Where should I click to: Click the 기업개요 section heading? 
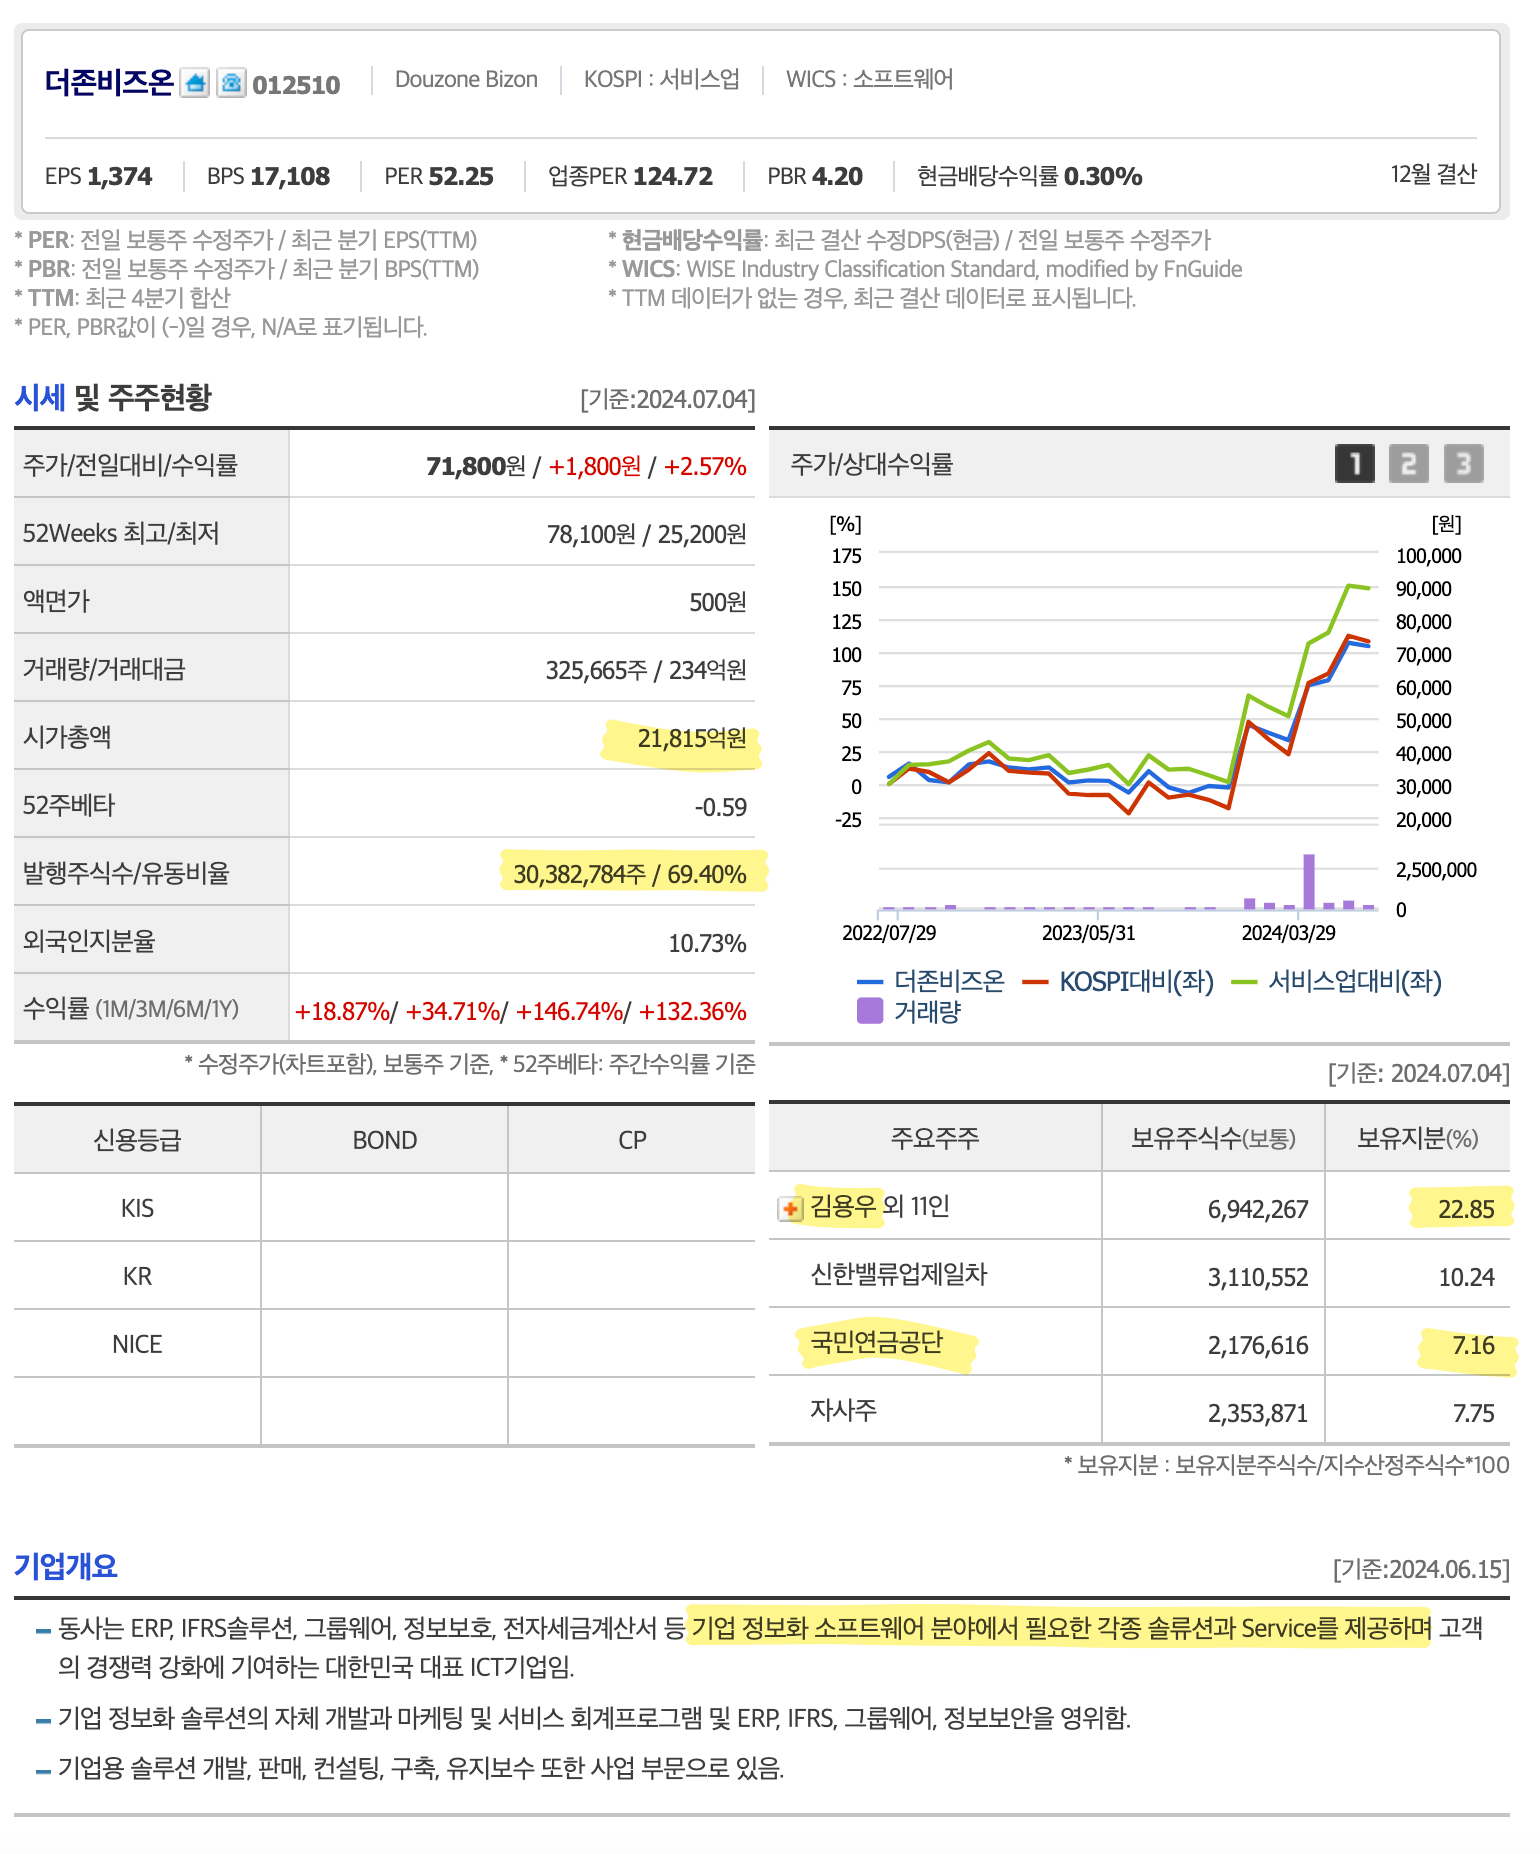point(66,1566)
